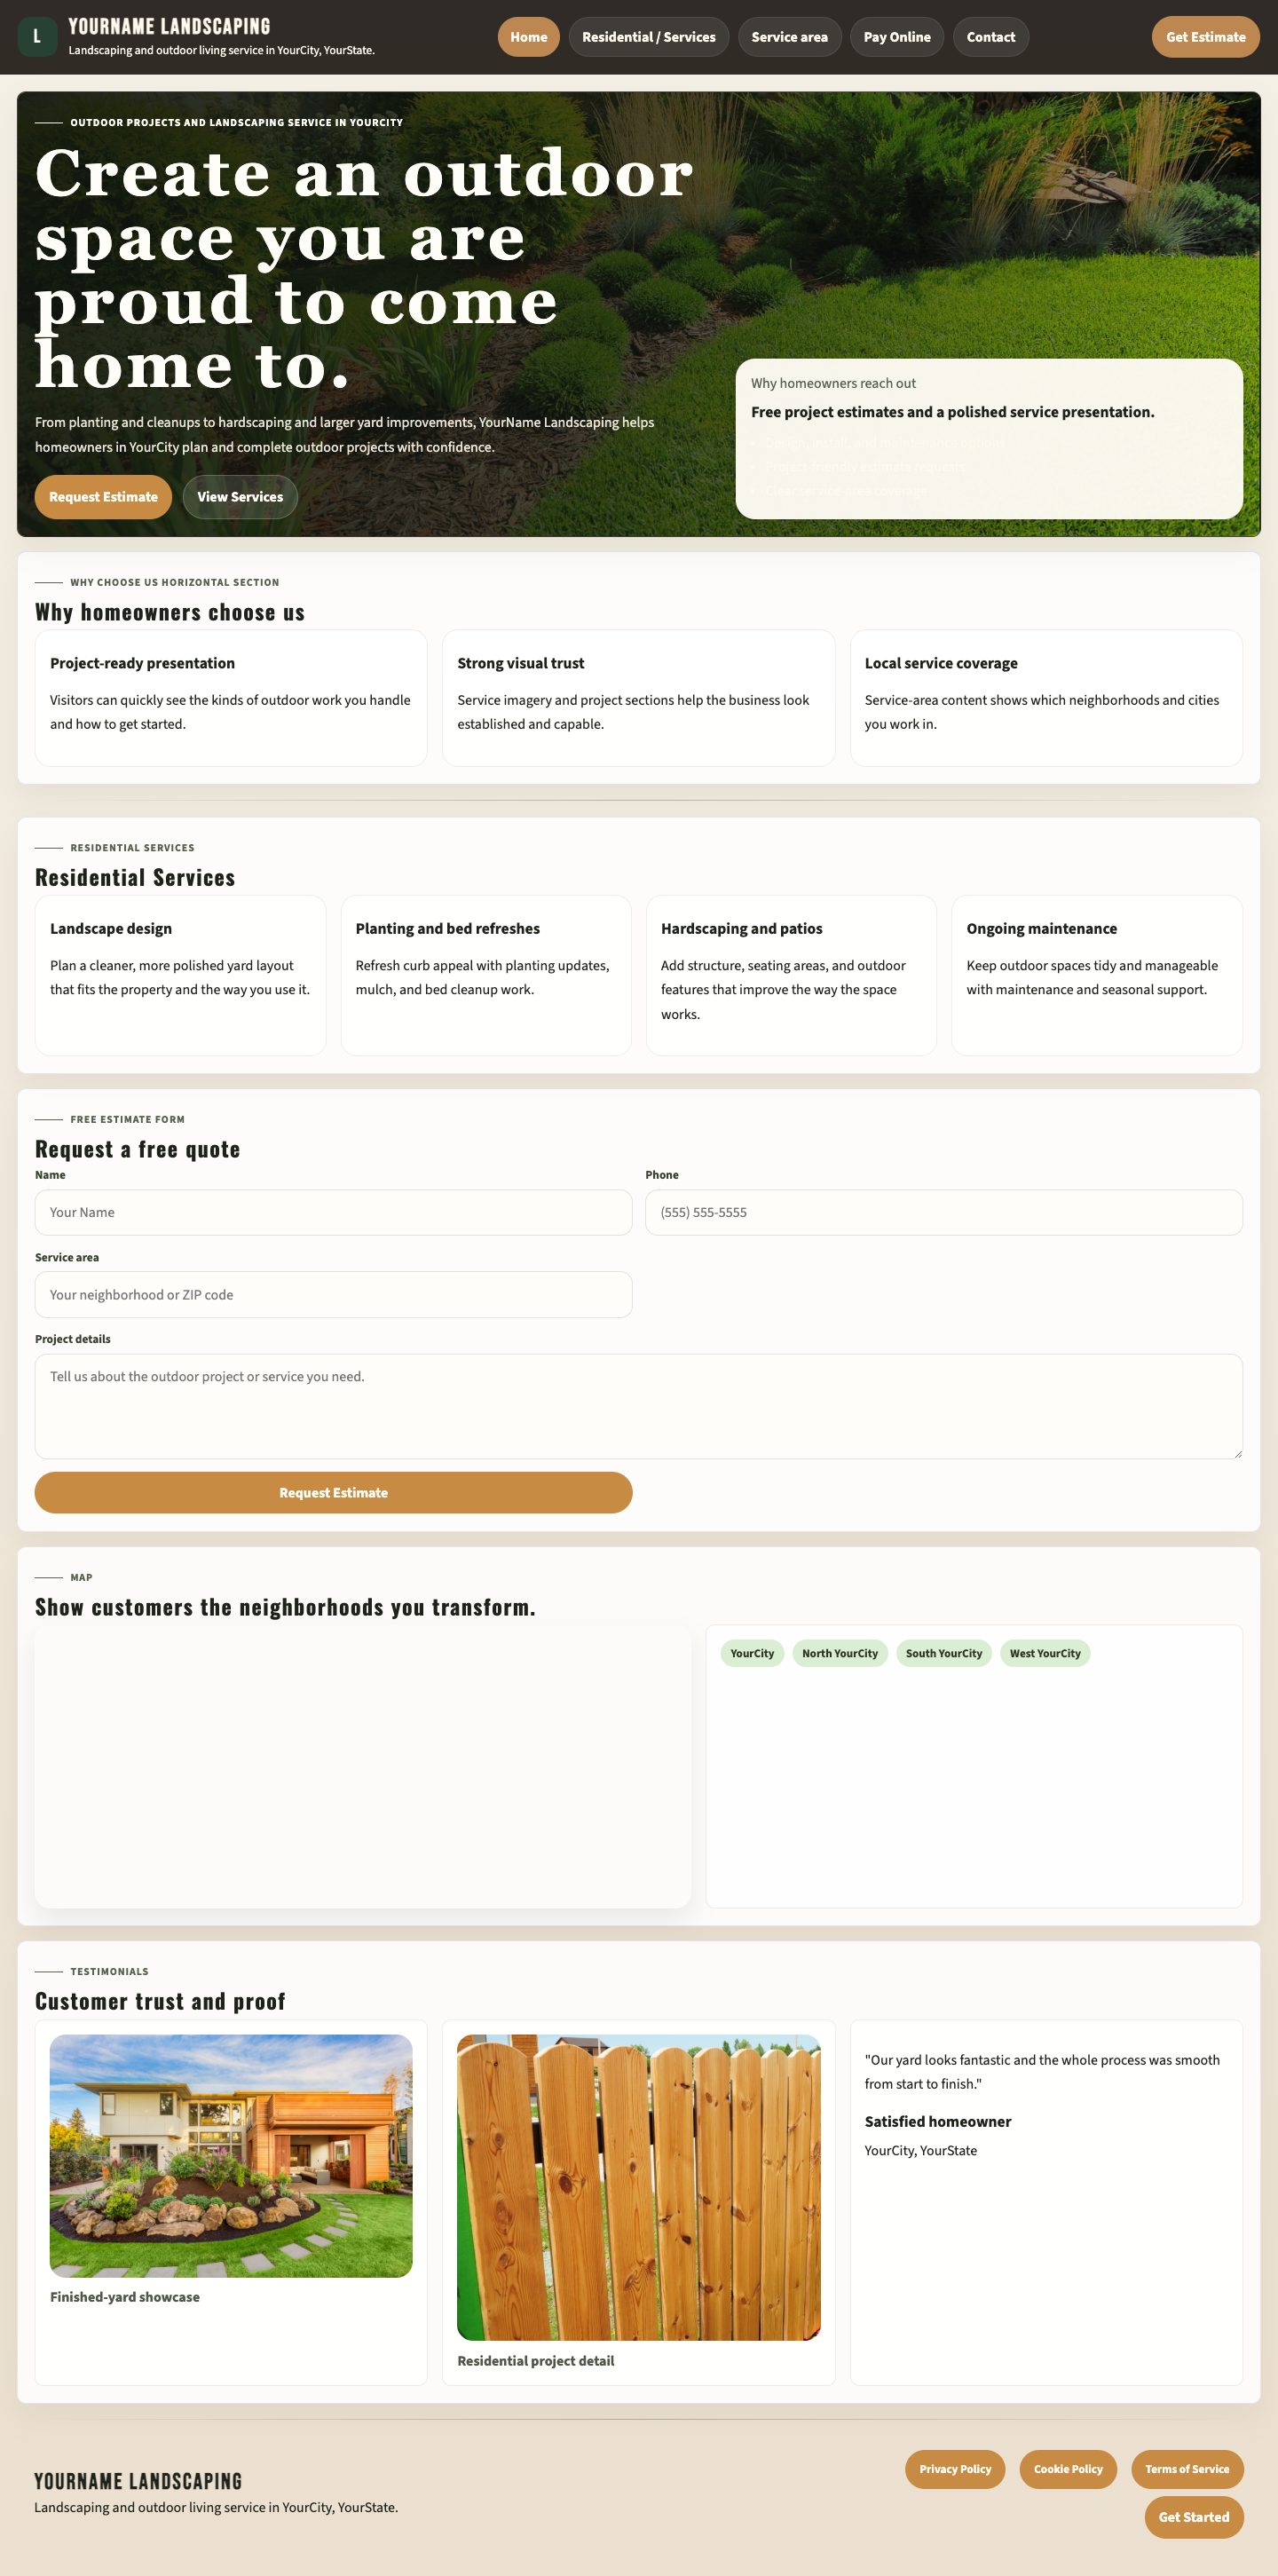Click the Phone input field
1278x2576 pixels.
943,1212
